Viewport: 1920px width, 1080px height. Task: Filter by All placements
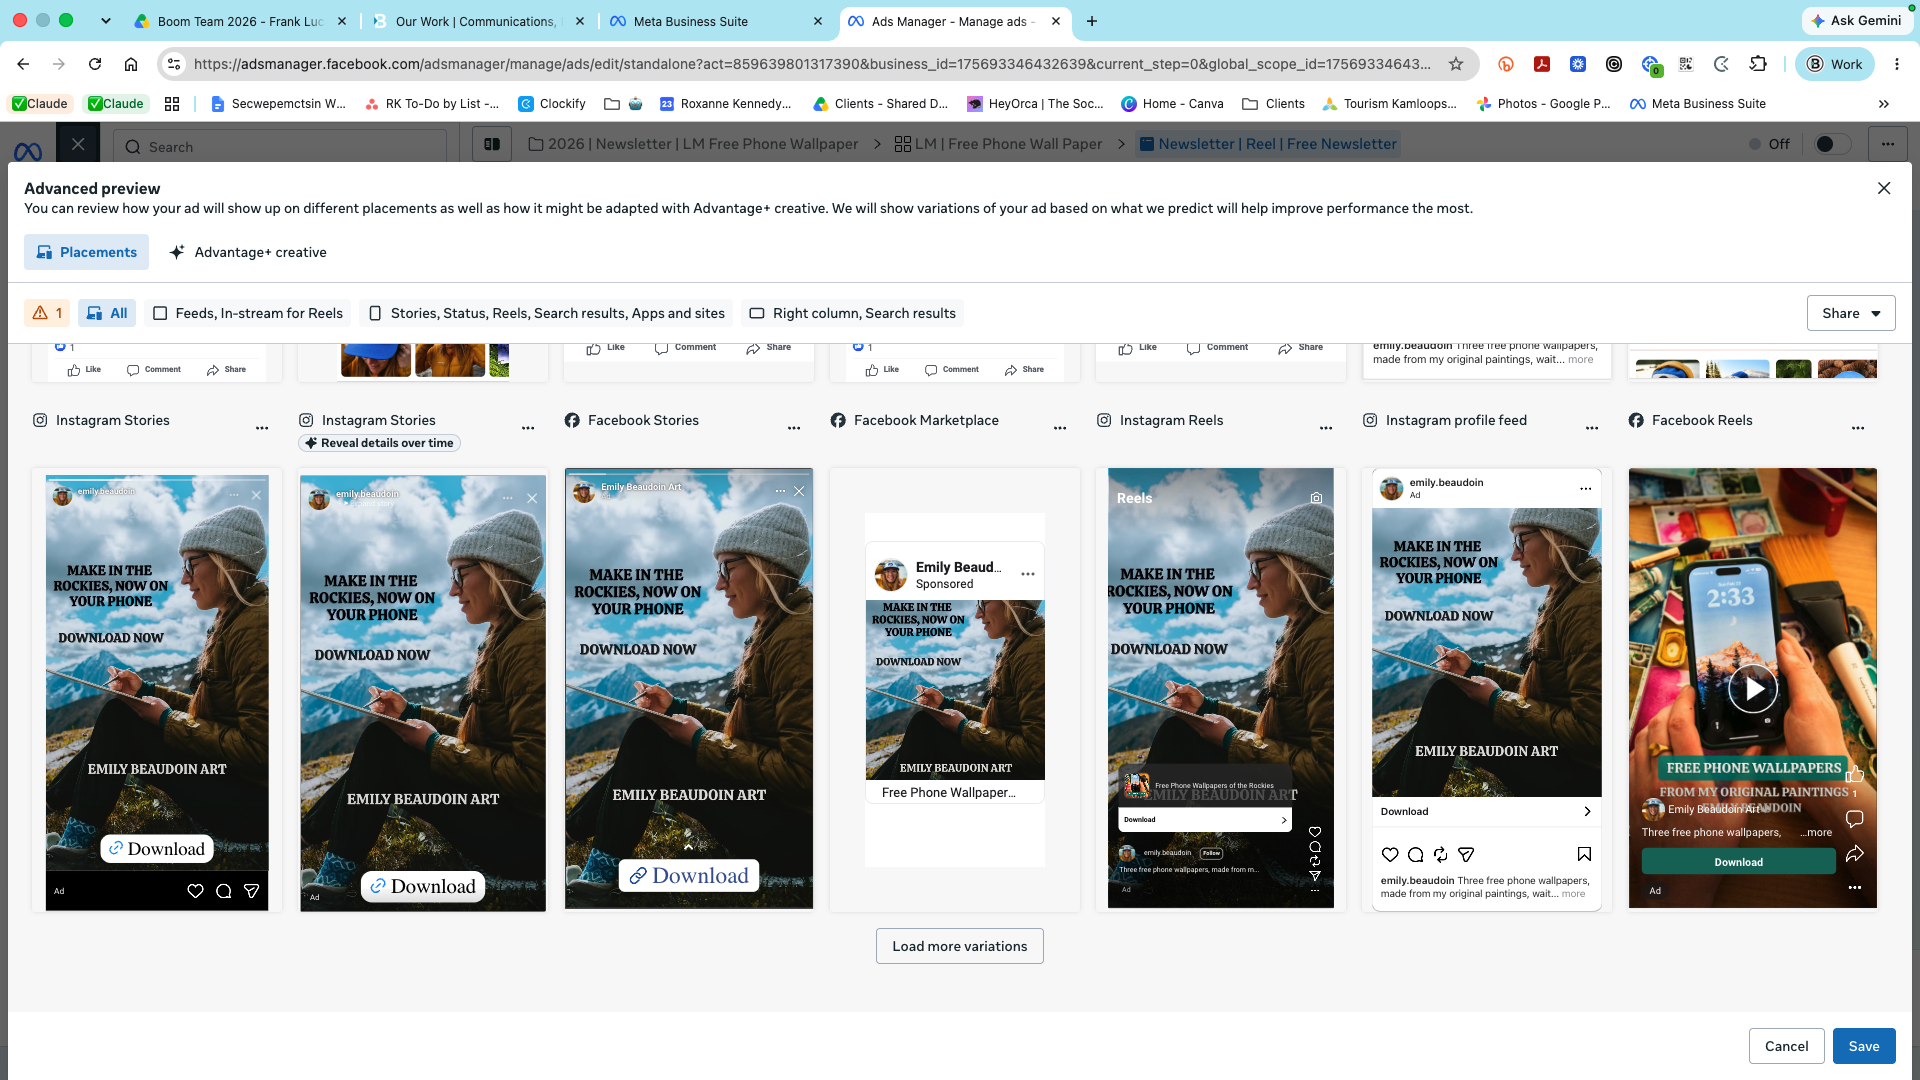(107, 313)
